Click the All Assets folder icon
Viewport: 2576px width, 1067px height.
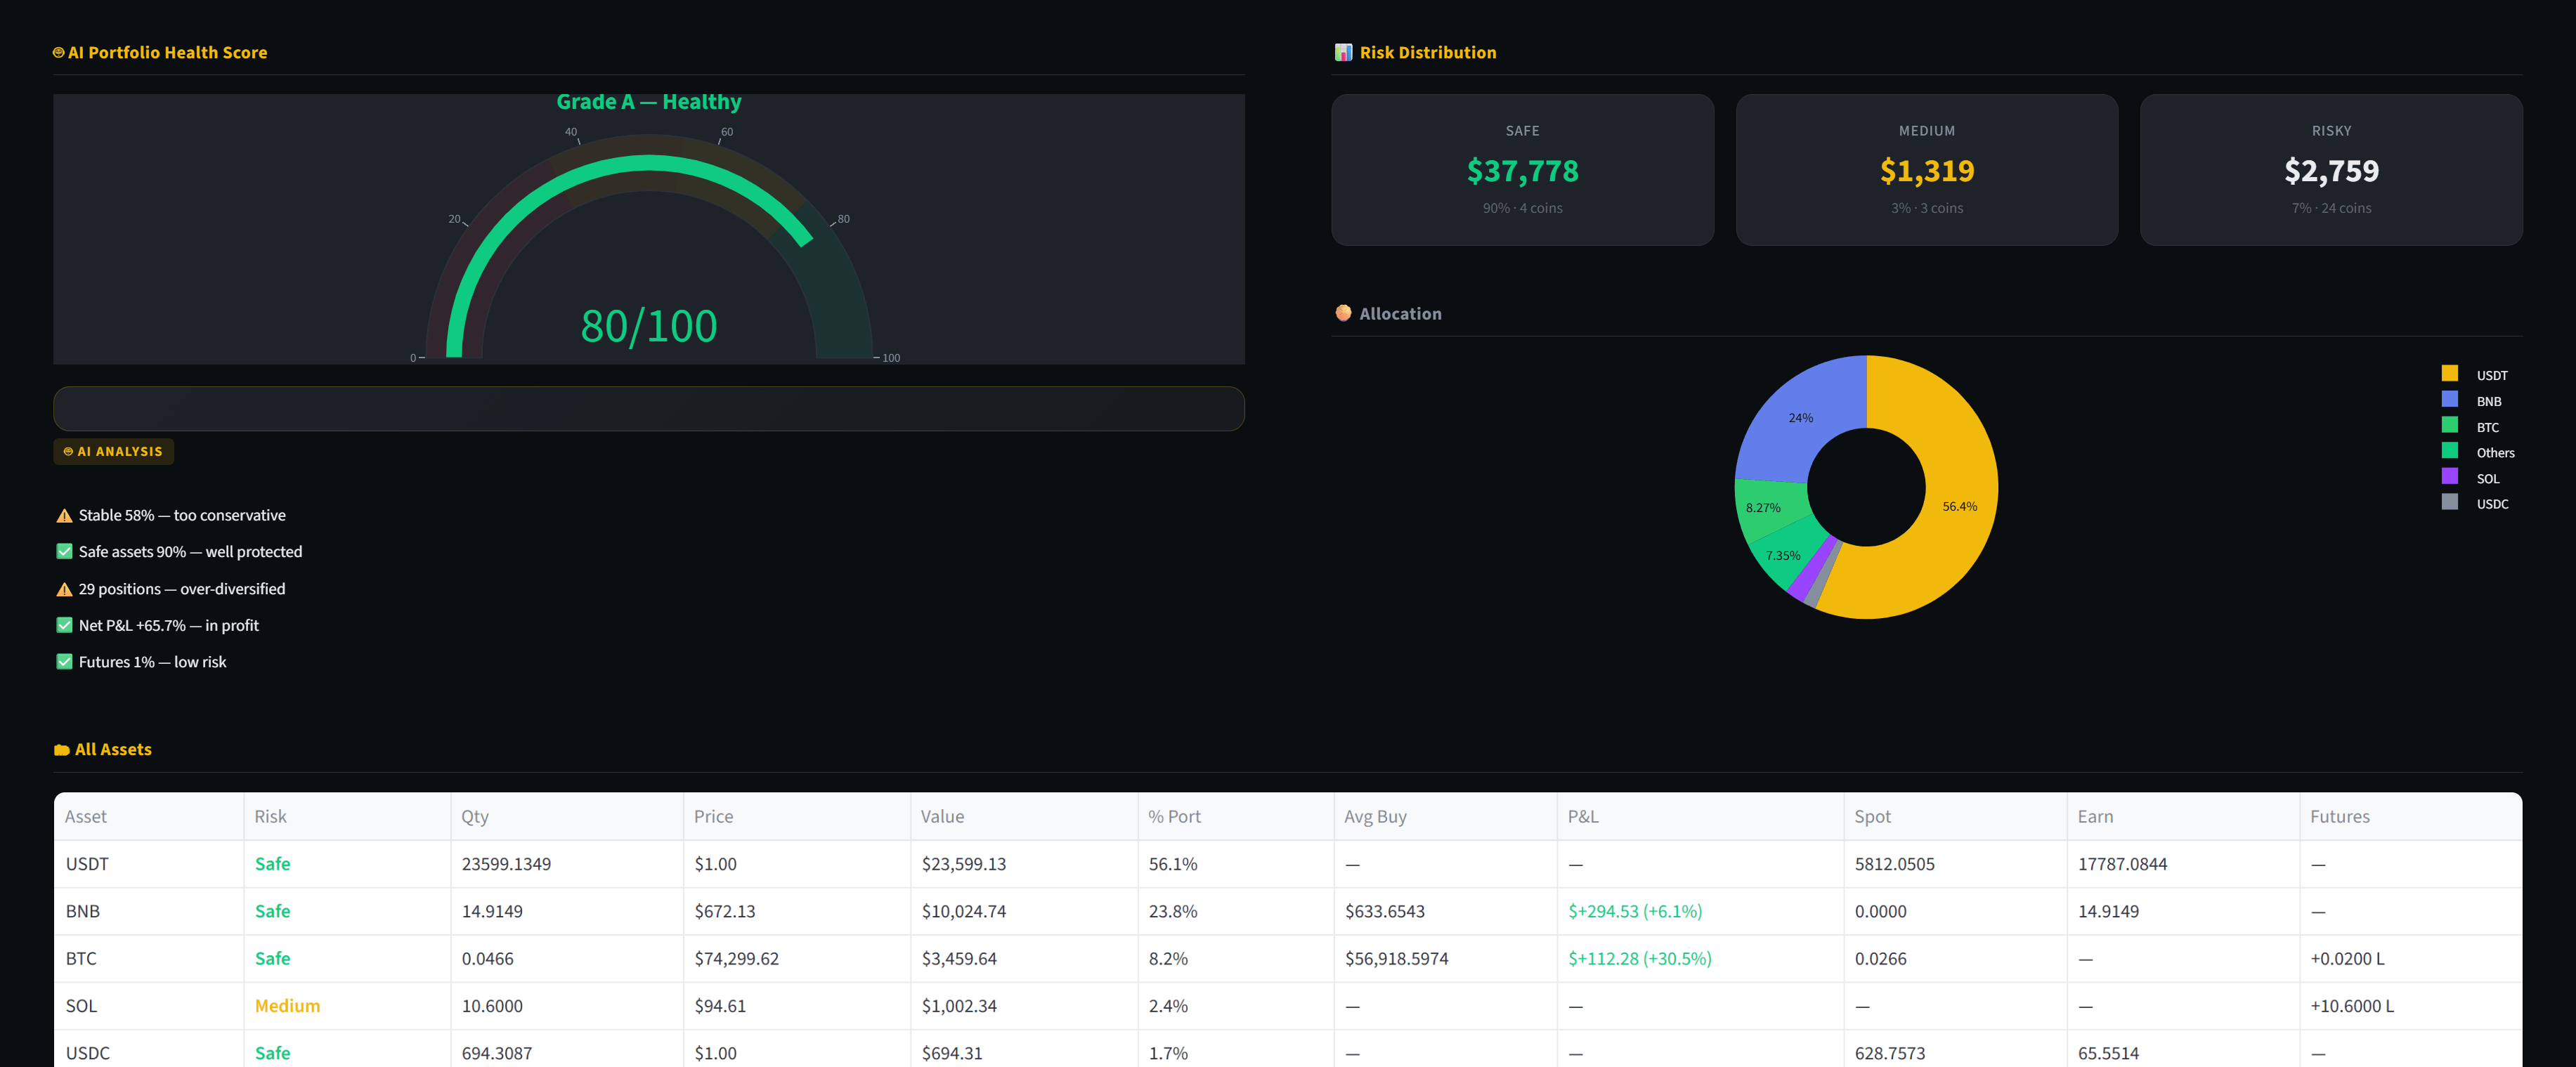click(x=62, y=750)
